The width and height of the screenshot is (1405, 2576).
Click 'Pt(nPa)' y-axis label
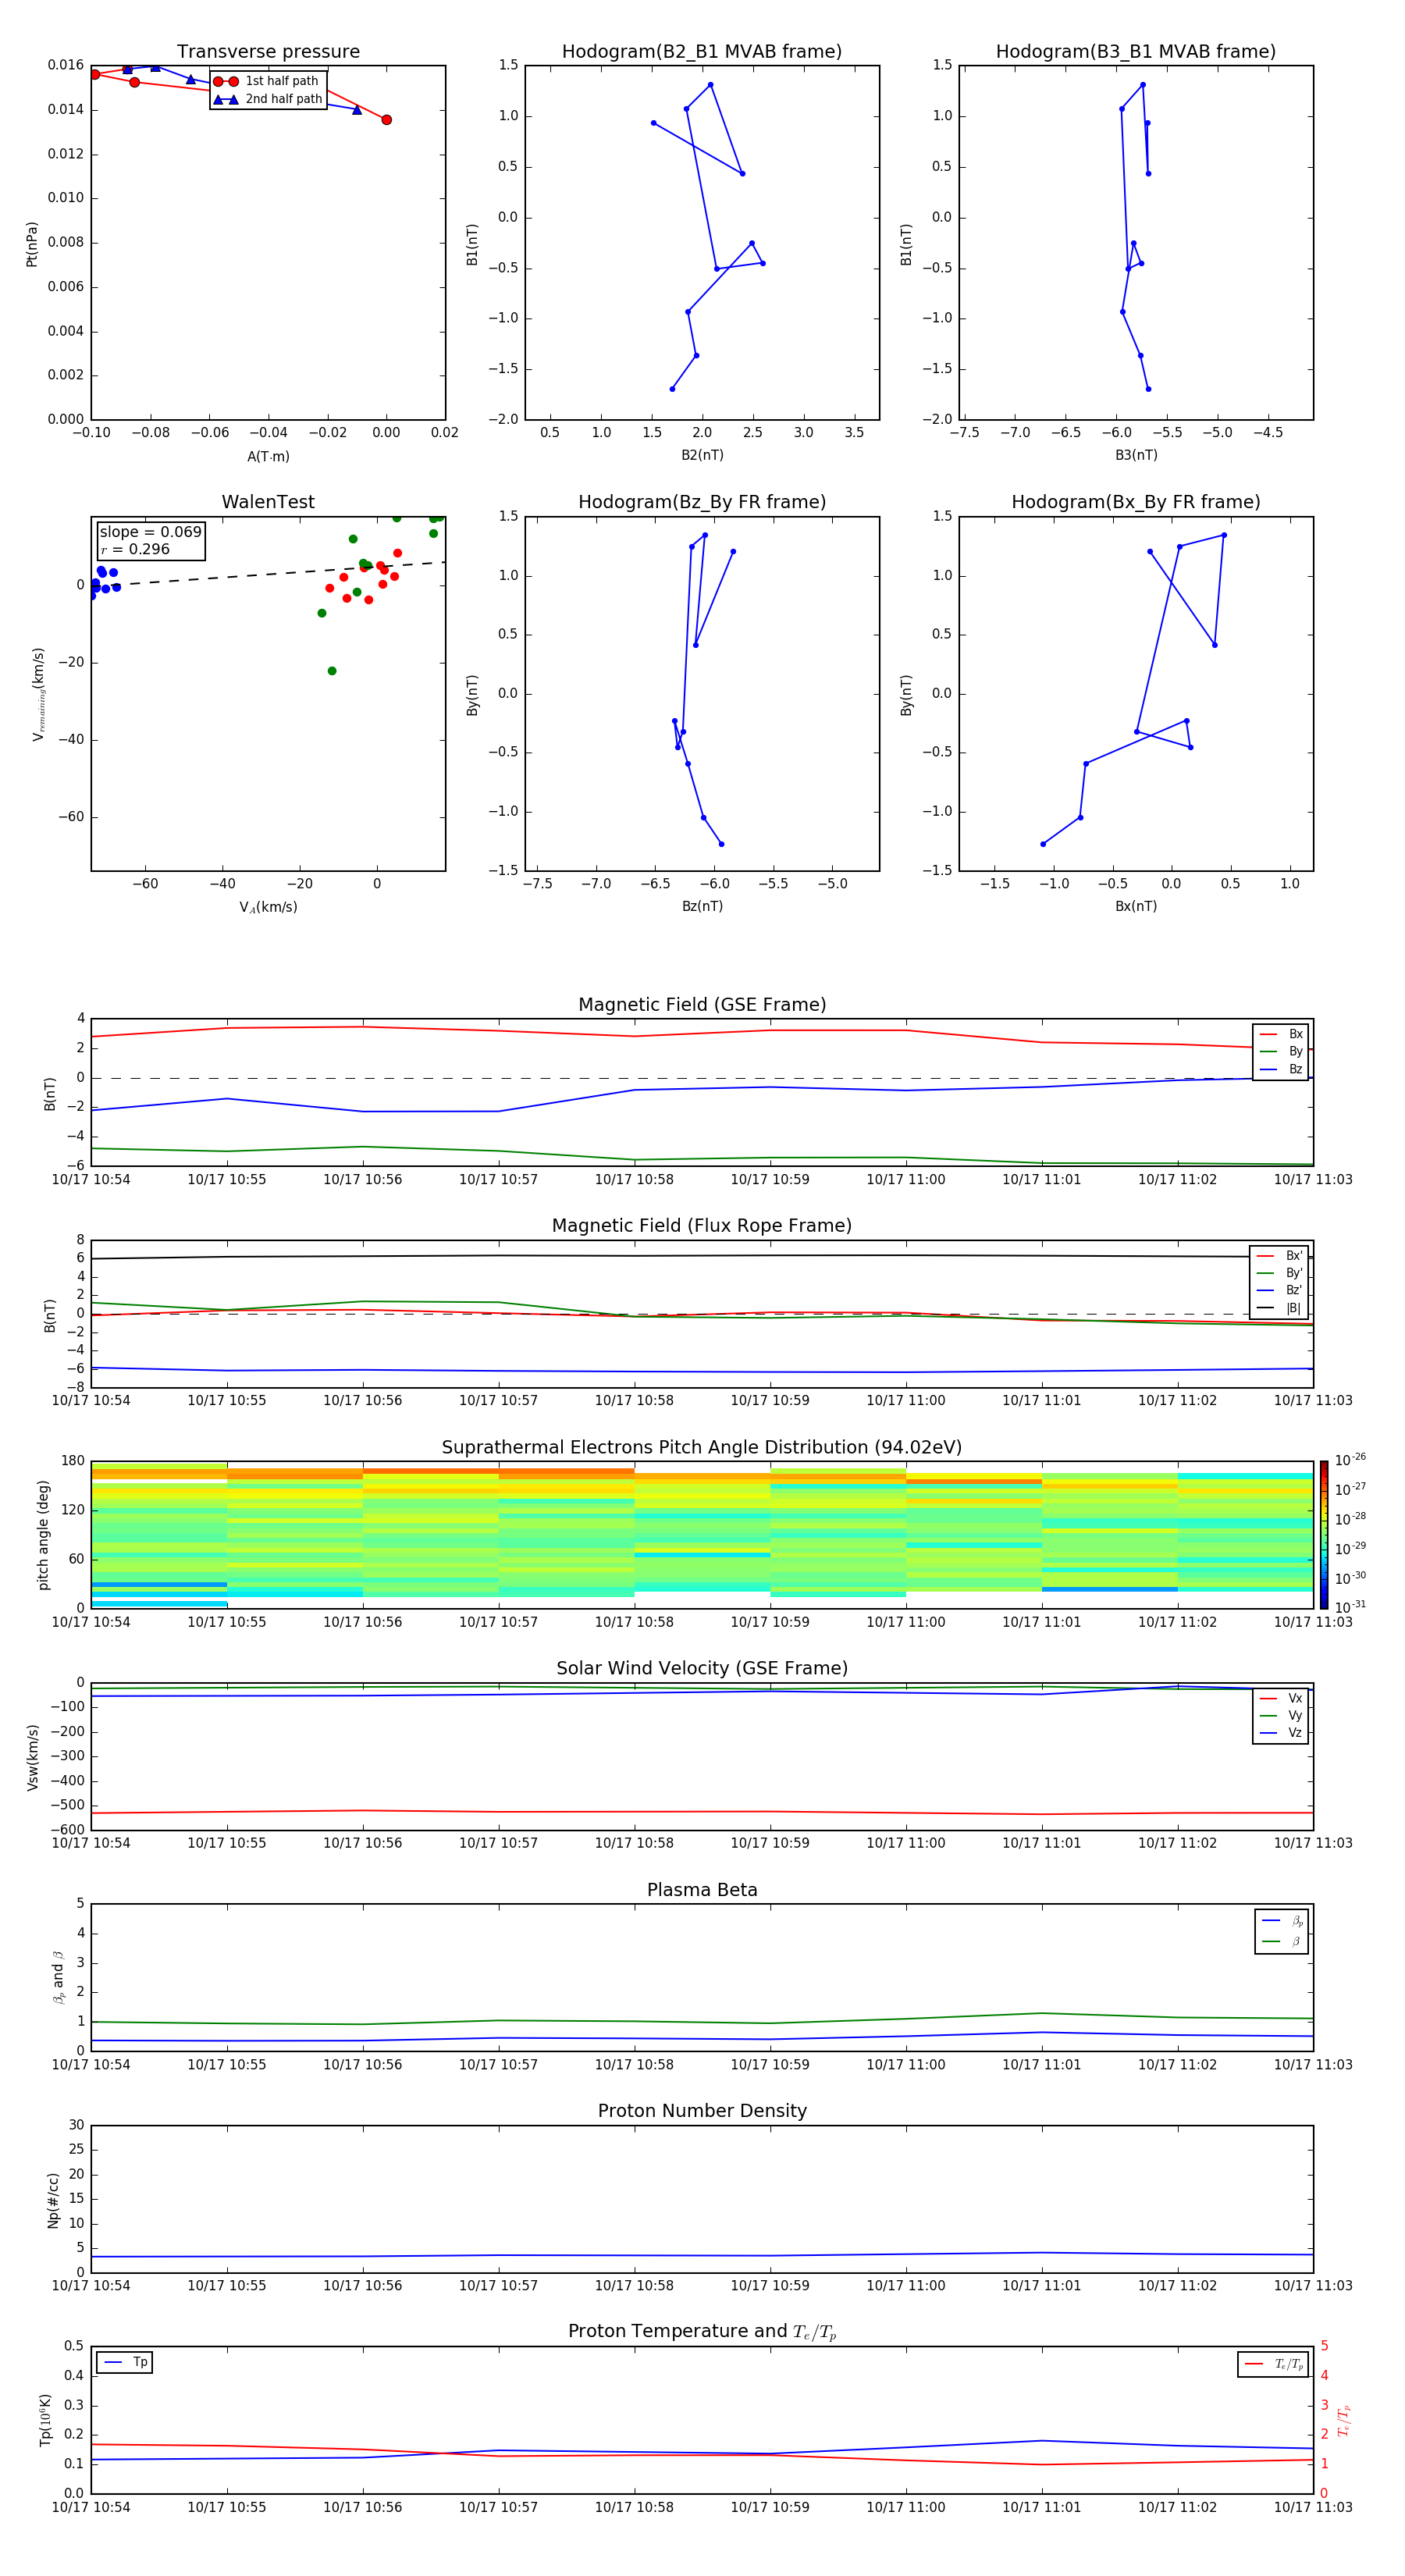pos(31,244)
